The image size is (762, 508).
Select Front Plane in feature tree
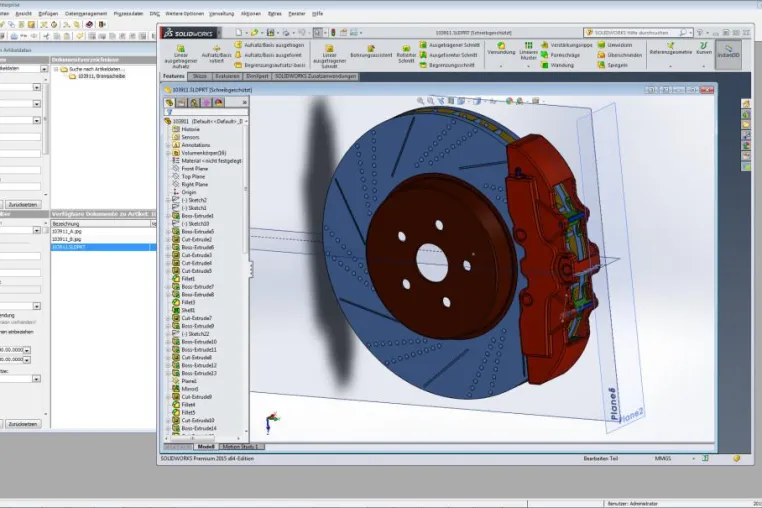(194, 169)
